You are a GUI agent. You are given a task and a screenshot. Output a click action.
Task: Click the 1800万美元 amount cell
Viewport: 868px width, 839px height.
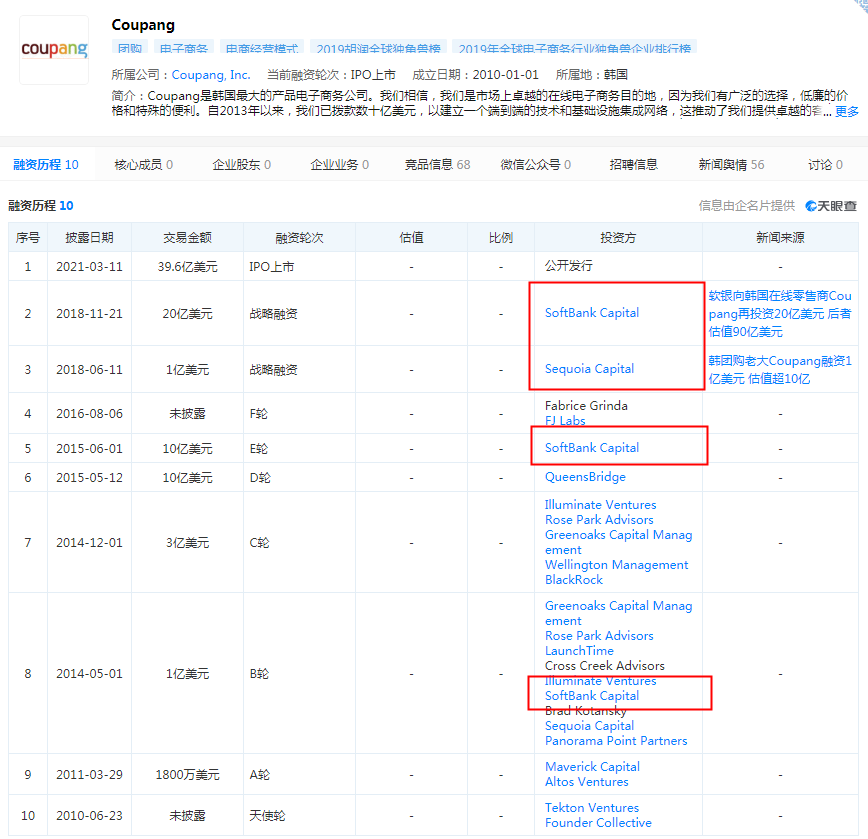click(x=187, y=774)
